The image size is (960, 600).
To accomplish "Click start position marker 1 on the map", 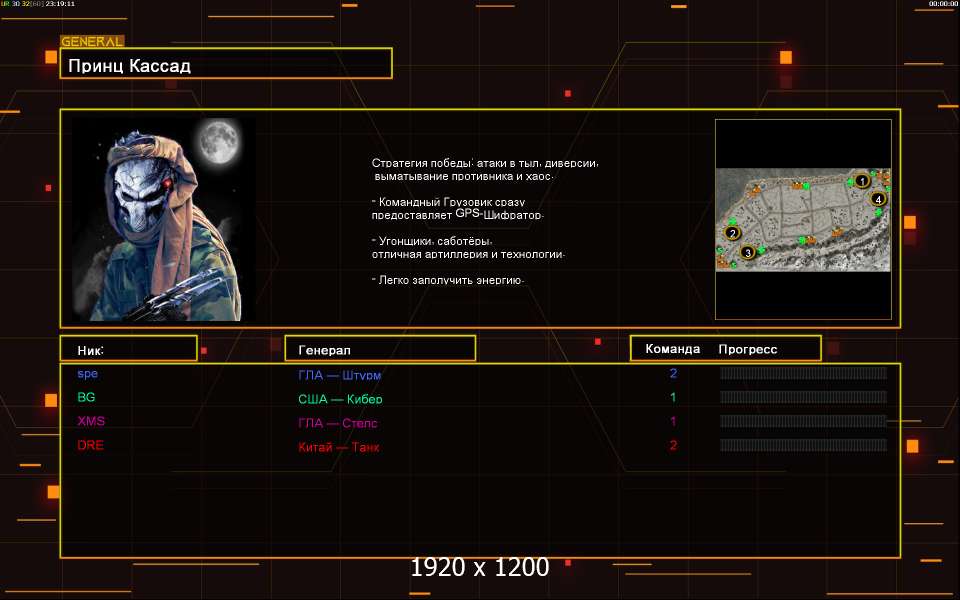I will [x=862, y=181].
